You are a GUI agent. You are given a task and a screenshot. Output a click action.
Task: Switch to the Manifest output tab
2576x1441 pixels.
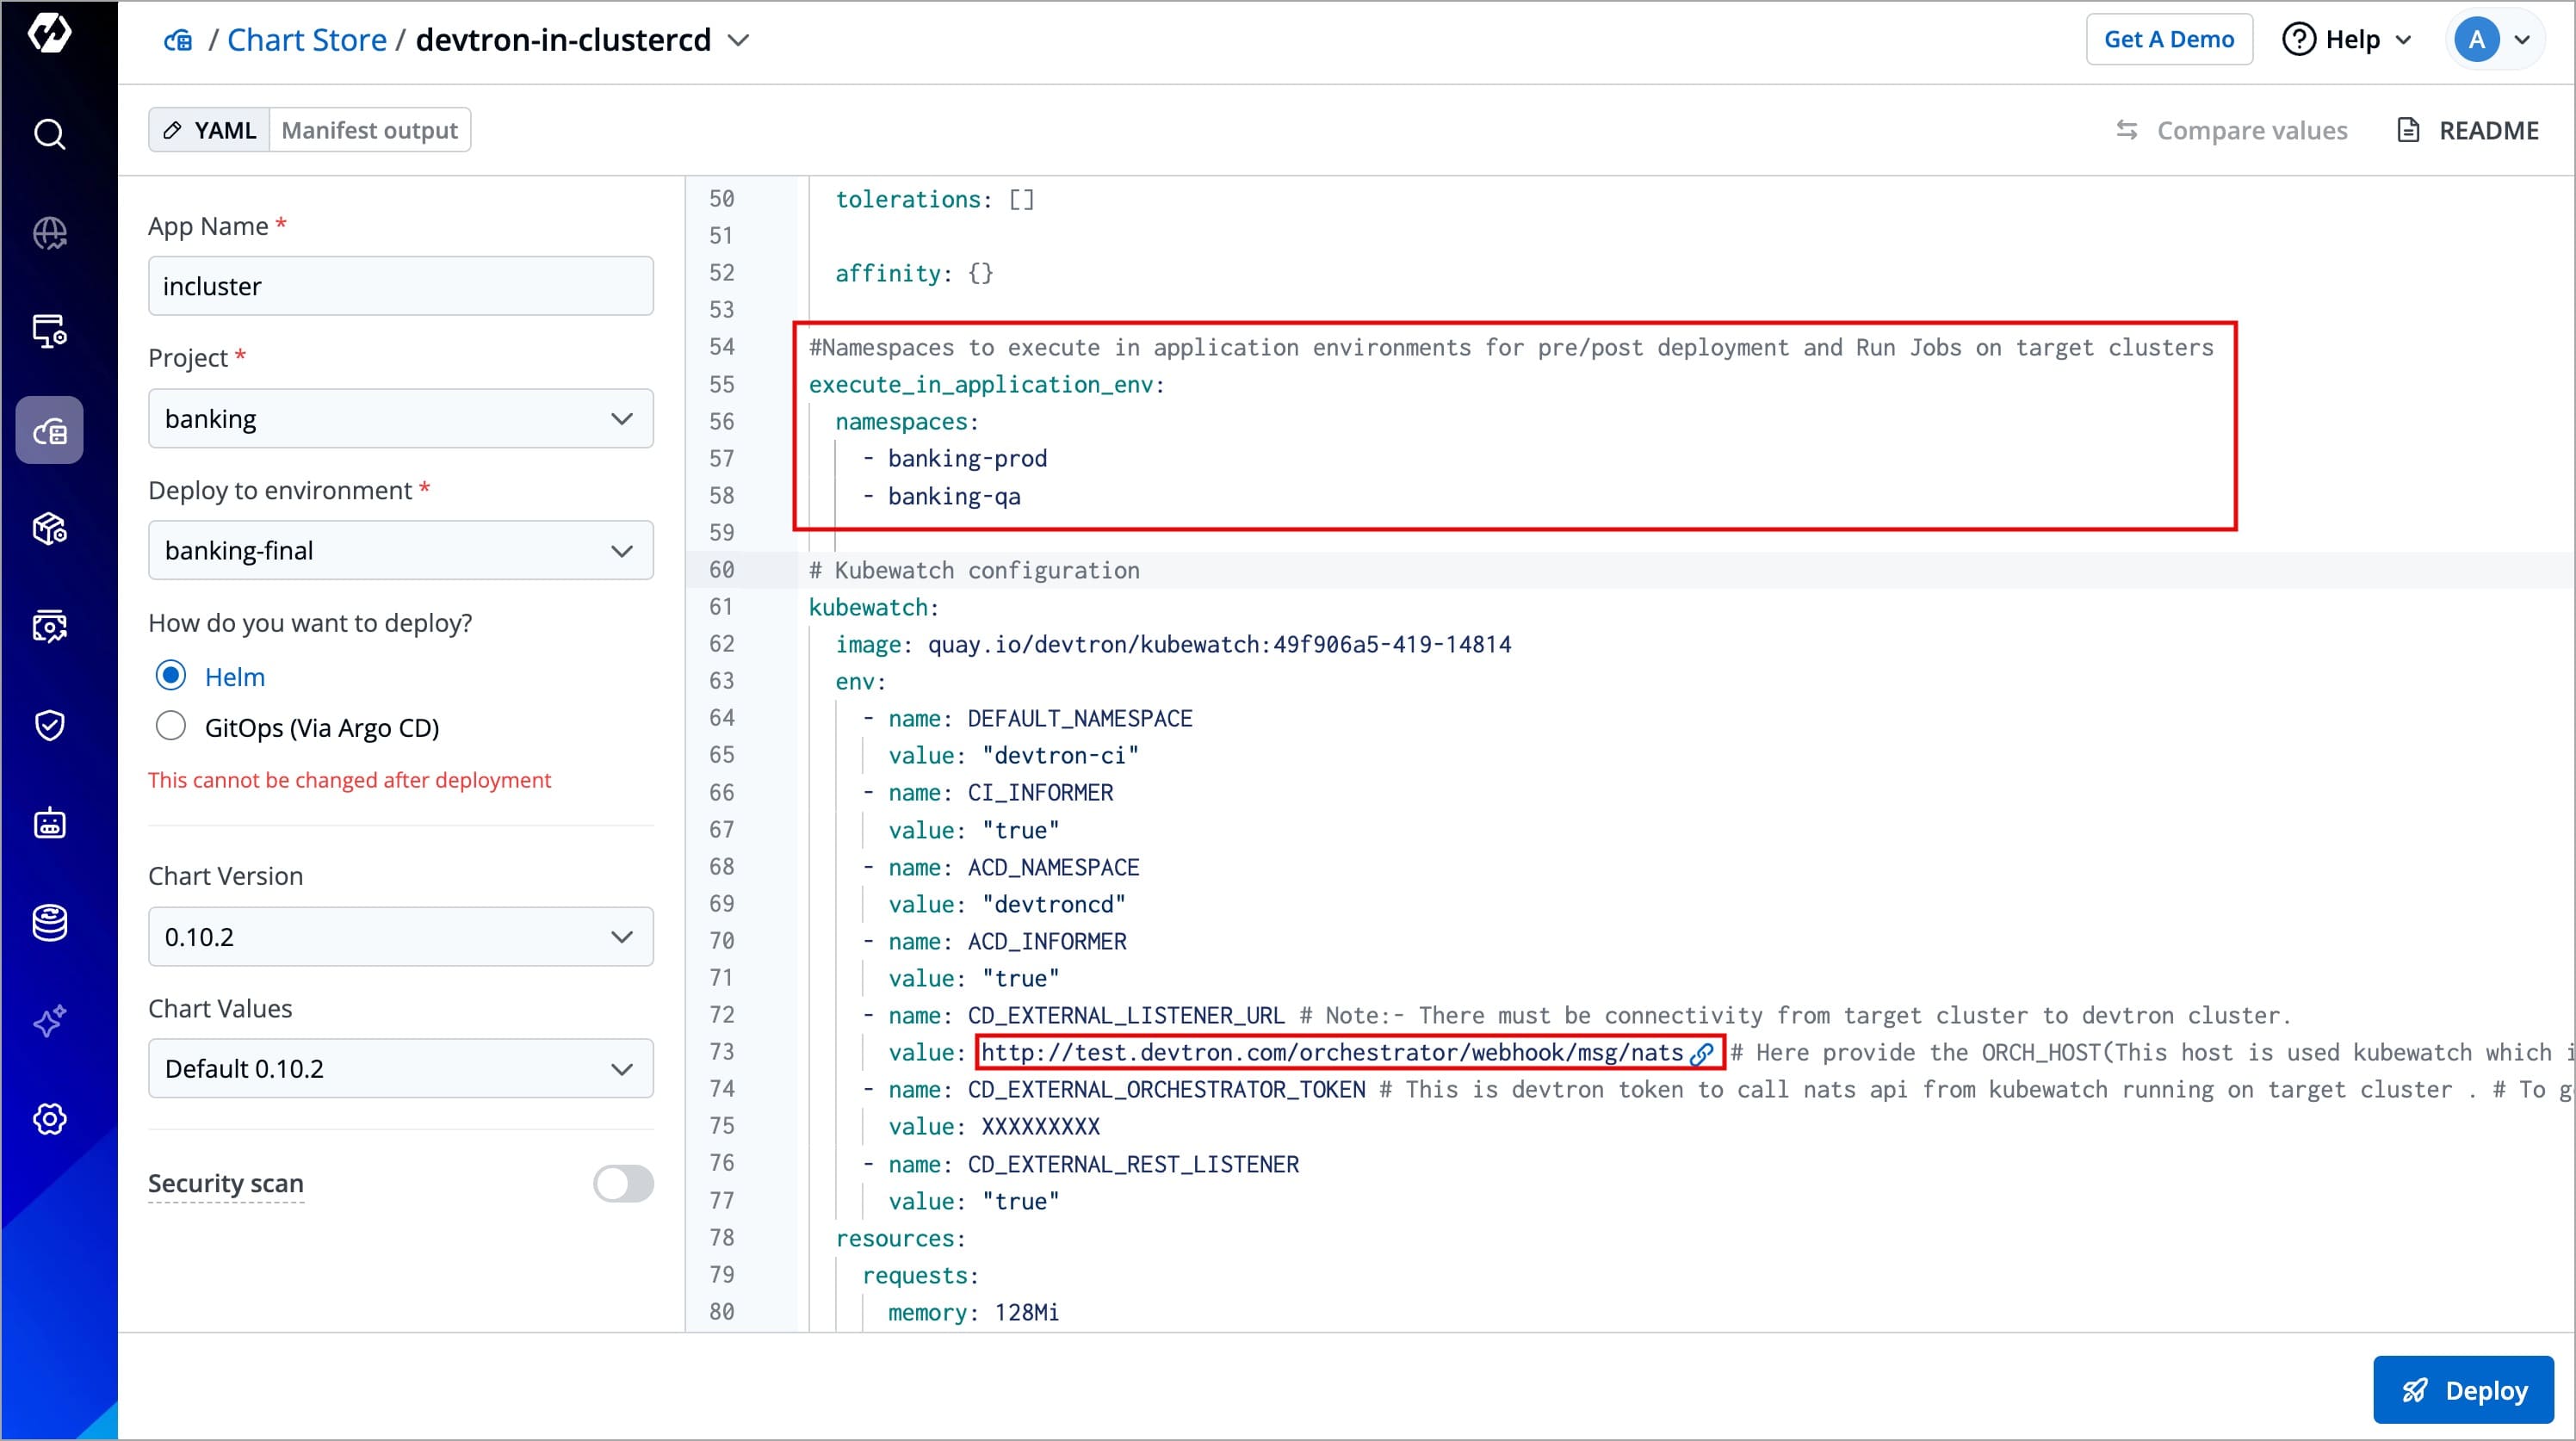pos(369,130)
